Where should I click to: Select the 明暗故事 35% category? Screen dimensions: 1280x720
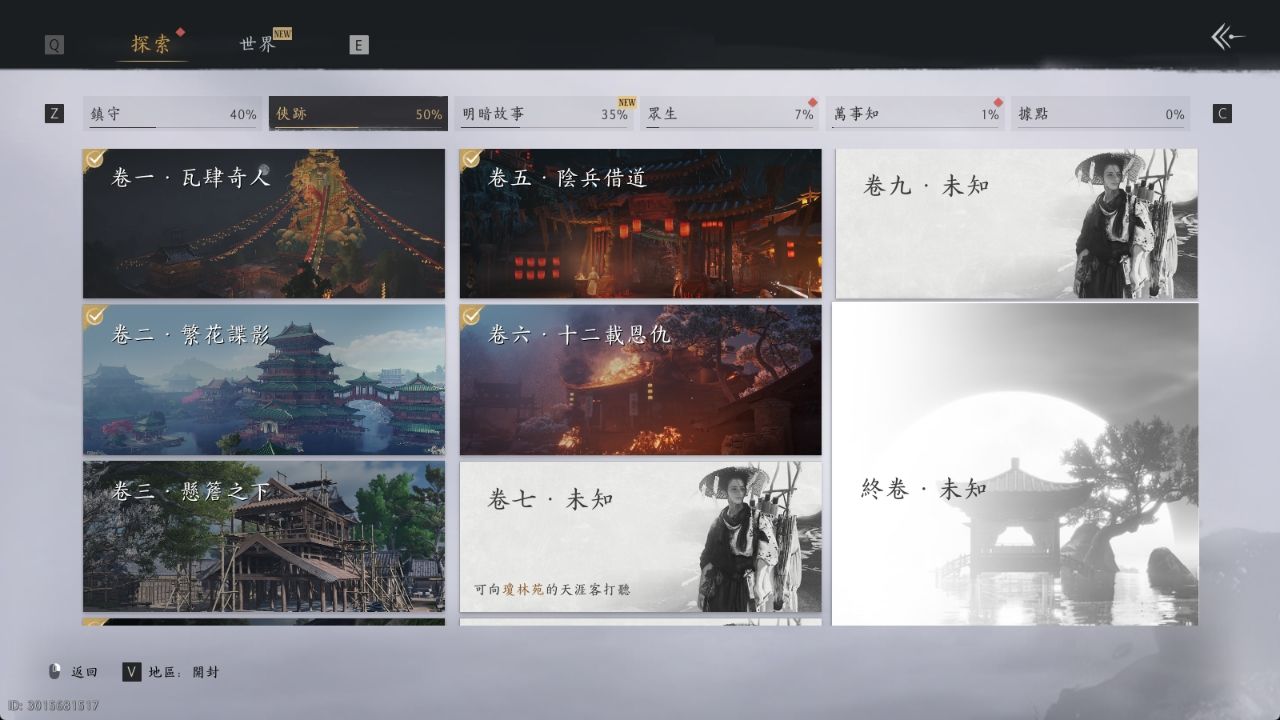click(545, 114)
